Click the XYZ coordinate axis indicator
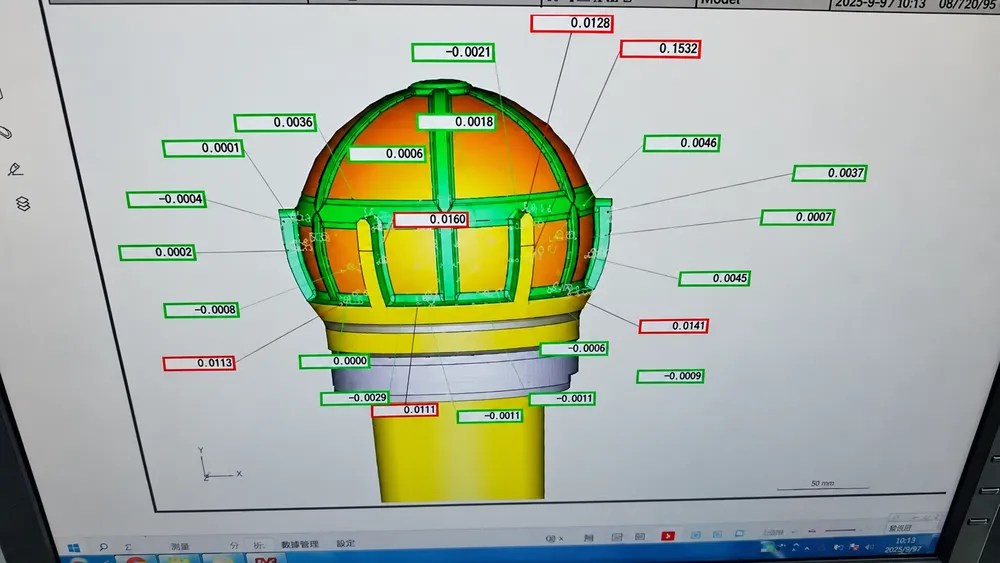1000x563 pixels. 220,465
